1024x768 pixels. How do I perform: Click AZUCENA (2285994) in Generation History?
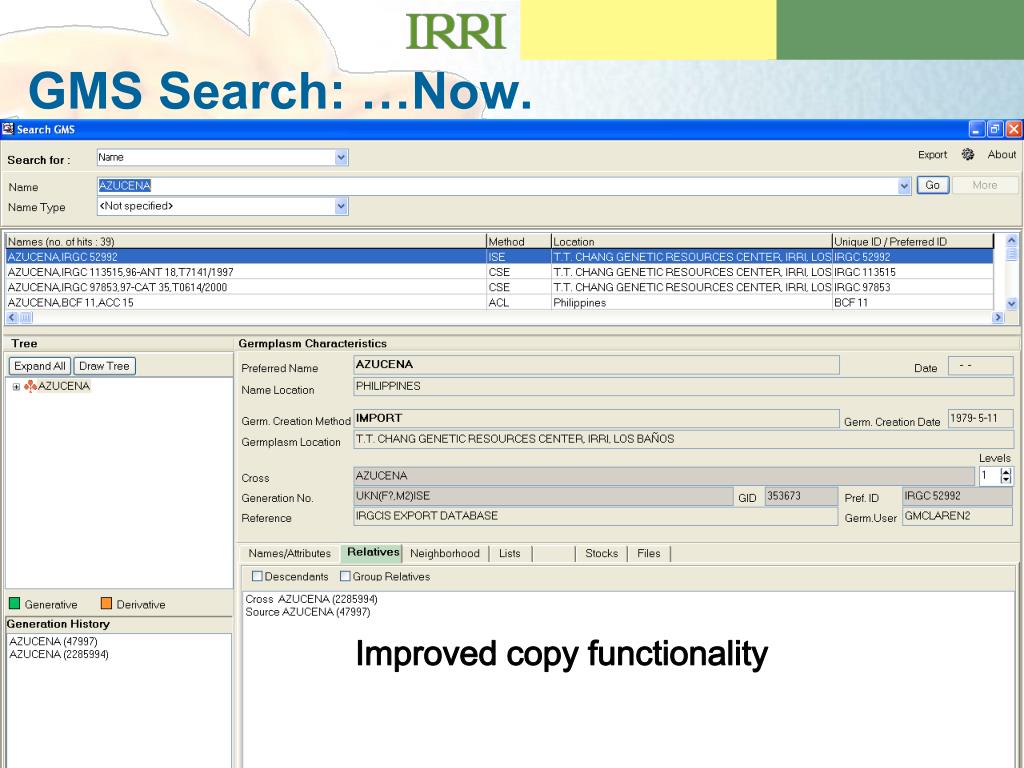click(59, 654)
